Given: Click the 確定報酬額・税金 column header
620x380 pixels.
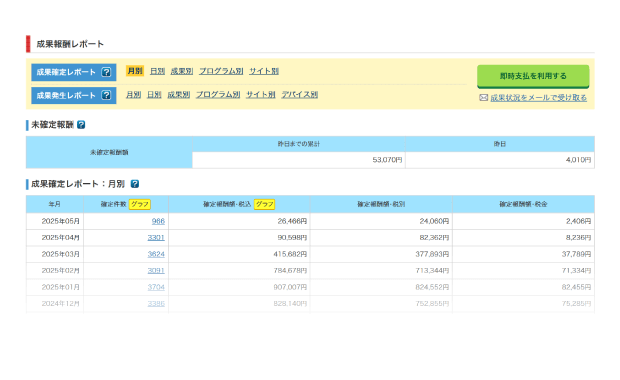Looking at the screenshot, I should click(x=524, y=204).
